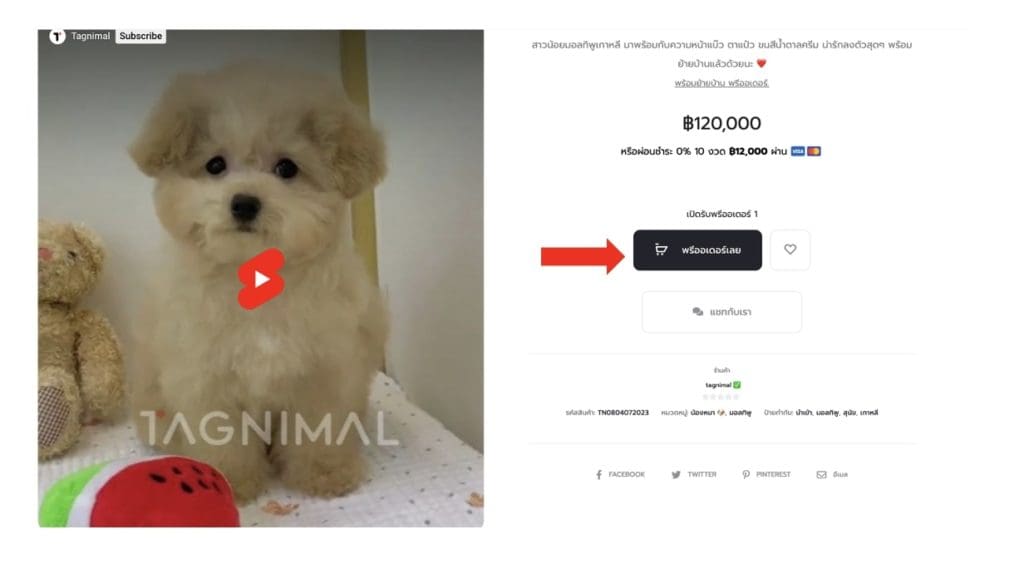Click the Visa card payment icon
1024x569 pixels.
(x=797, y=151)
